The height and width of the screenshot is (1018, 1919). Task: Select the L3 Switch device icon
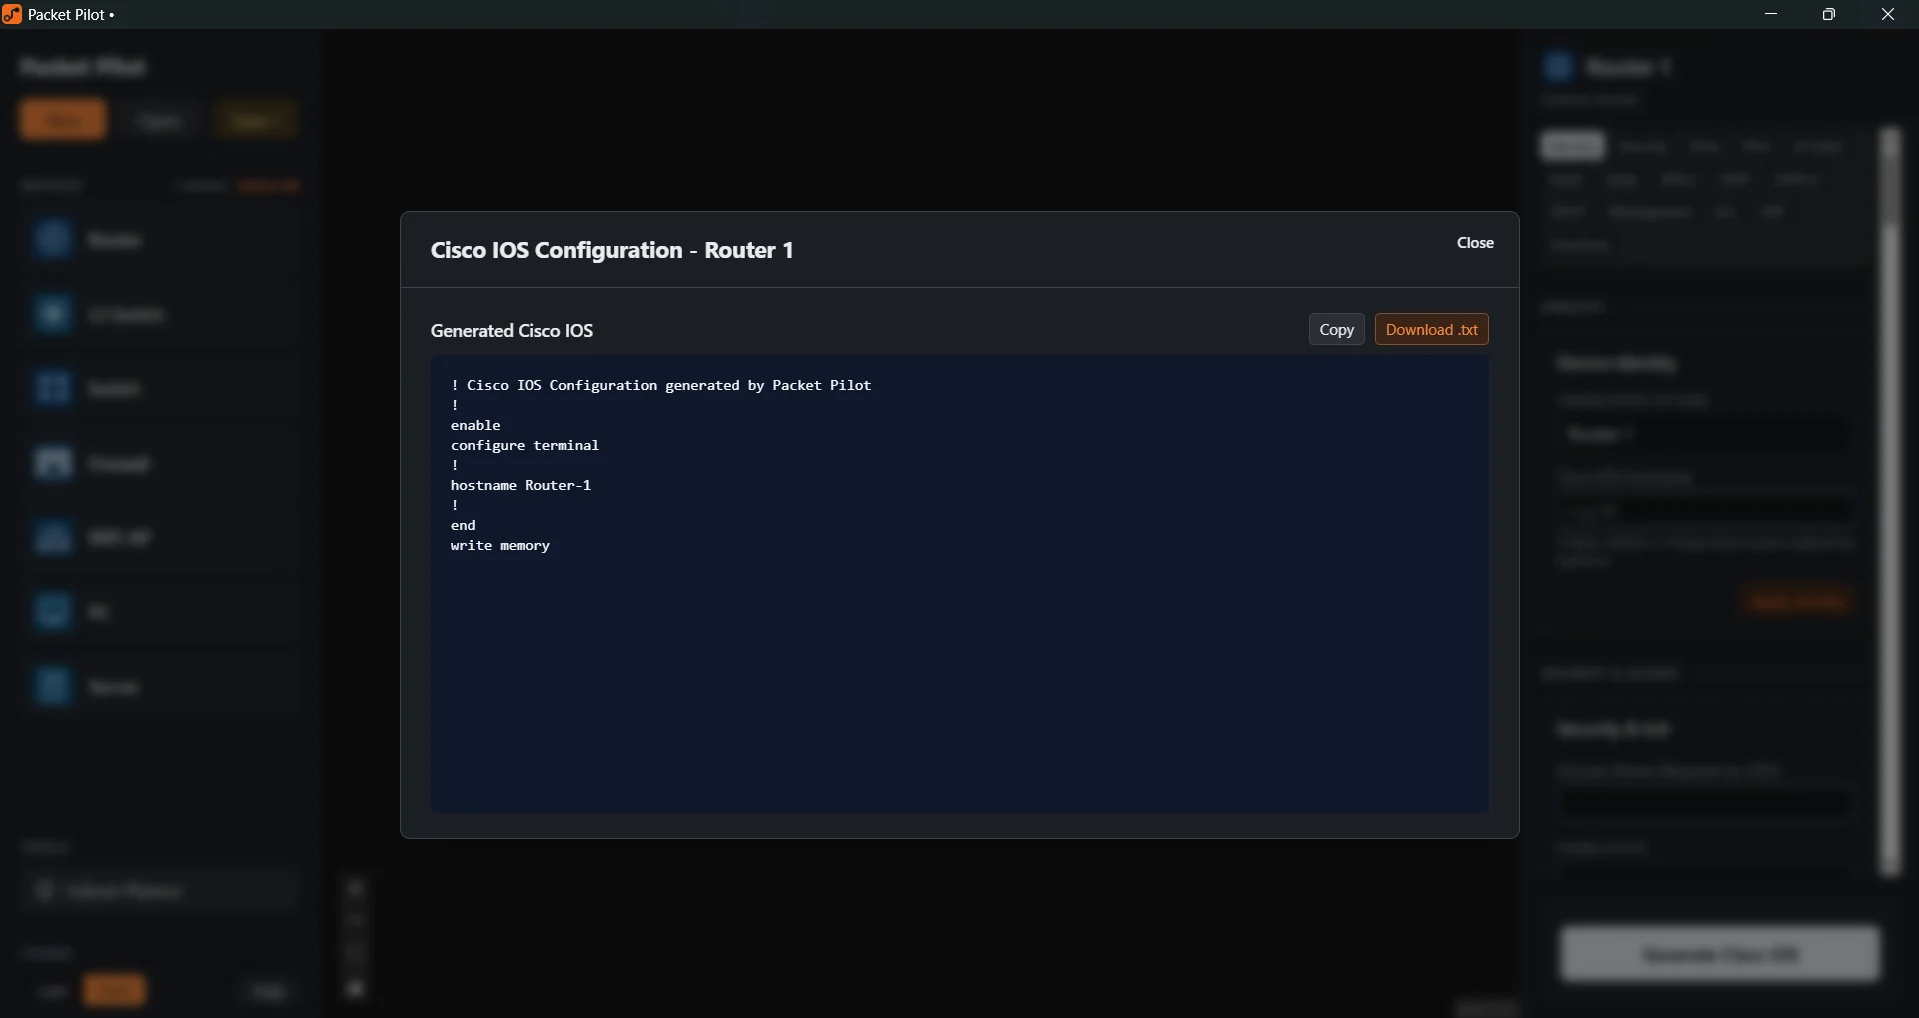click(x=52, y=314)
